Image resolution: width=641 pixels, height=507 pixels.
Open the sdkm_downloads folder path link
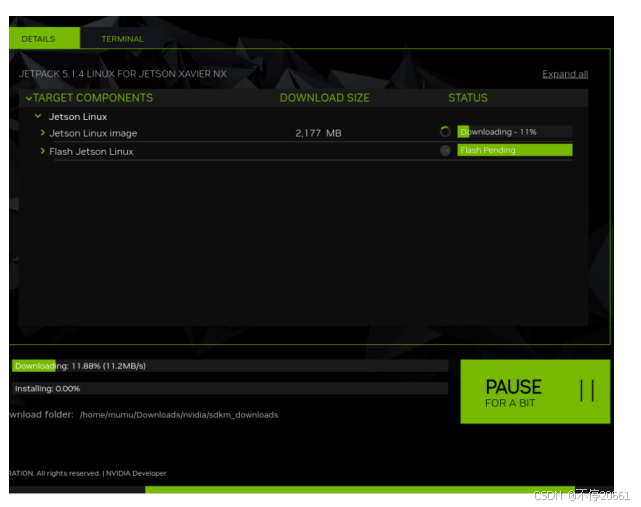[179, 415]
